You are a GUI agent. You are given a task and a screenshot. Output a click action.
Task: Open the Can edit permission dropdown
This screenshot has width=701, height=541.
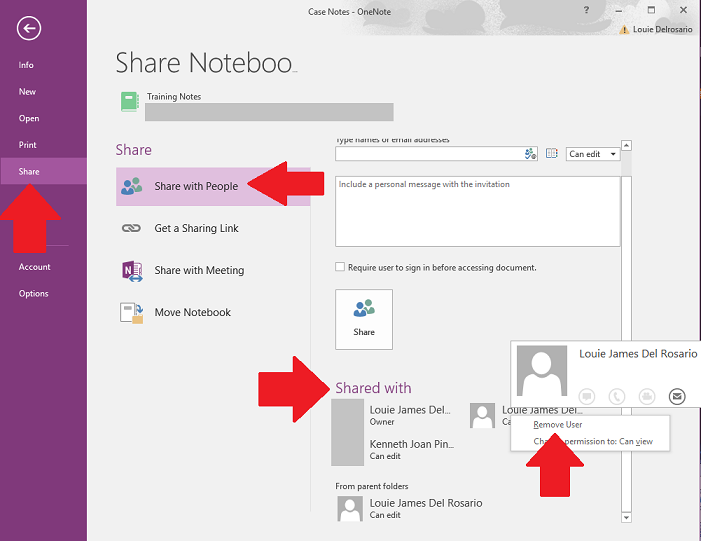coord(593,154)
